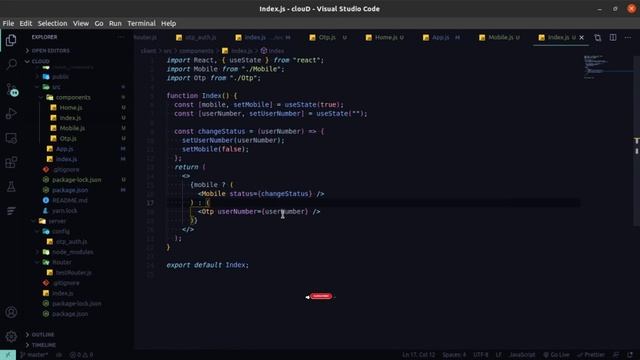Open otp_auth.js in the config folder

coord(71,242)
